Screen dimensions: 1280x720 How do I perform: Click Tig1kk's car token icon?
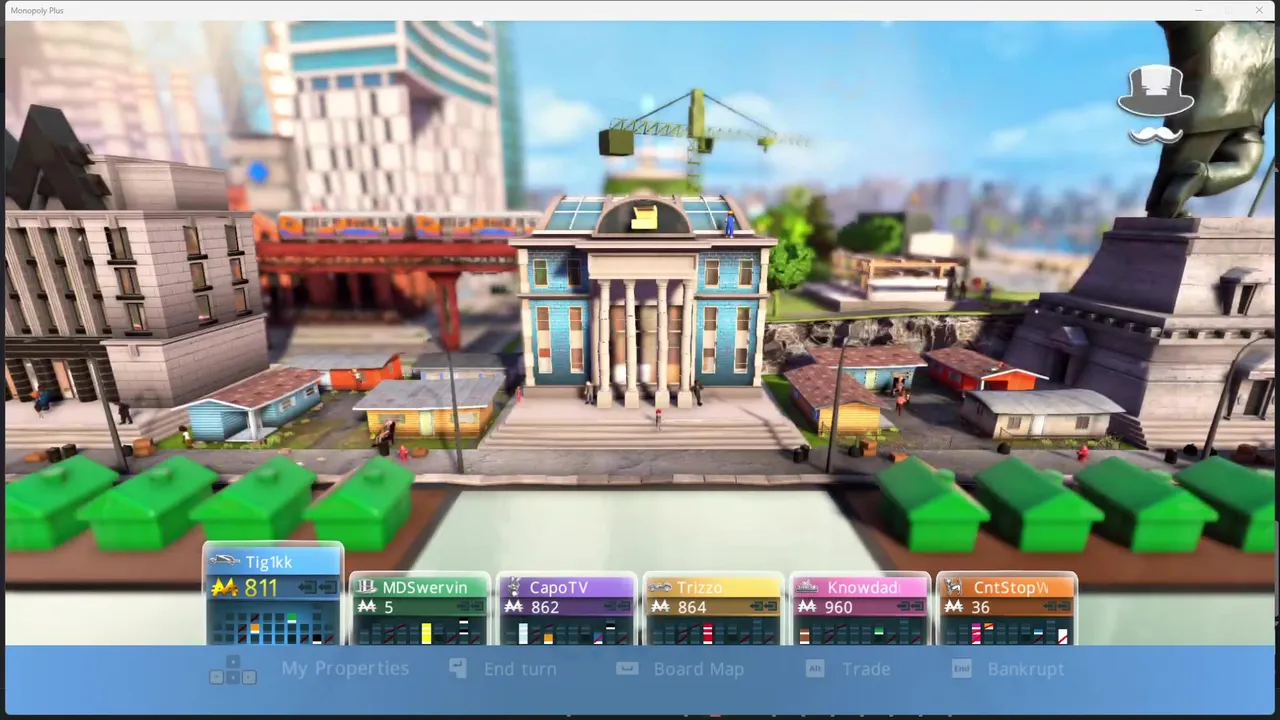tap(225, 561)
